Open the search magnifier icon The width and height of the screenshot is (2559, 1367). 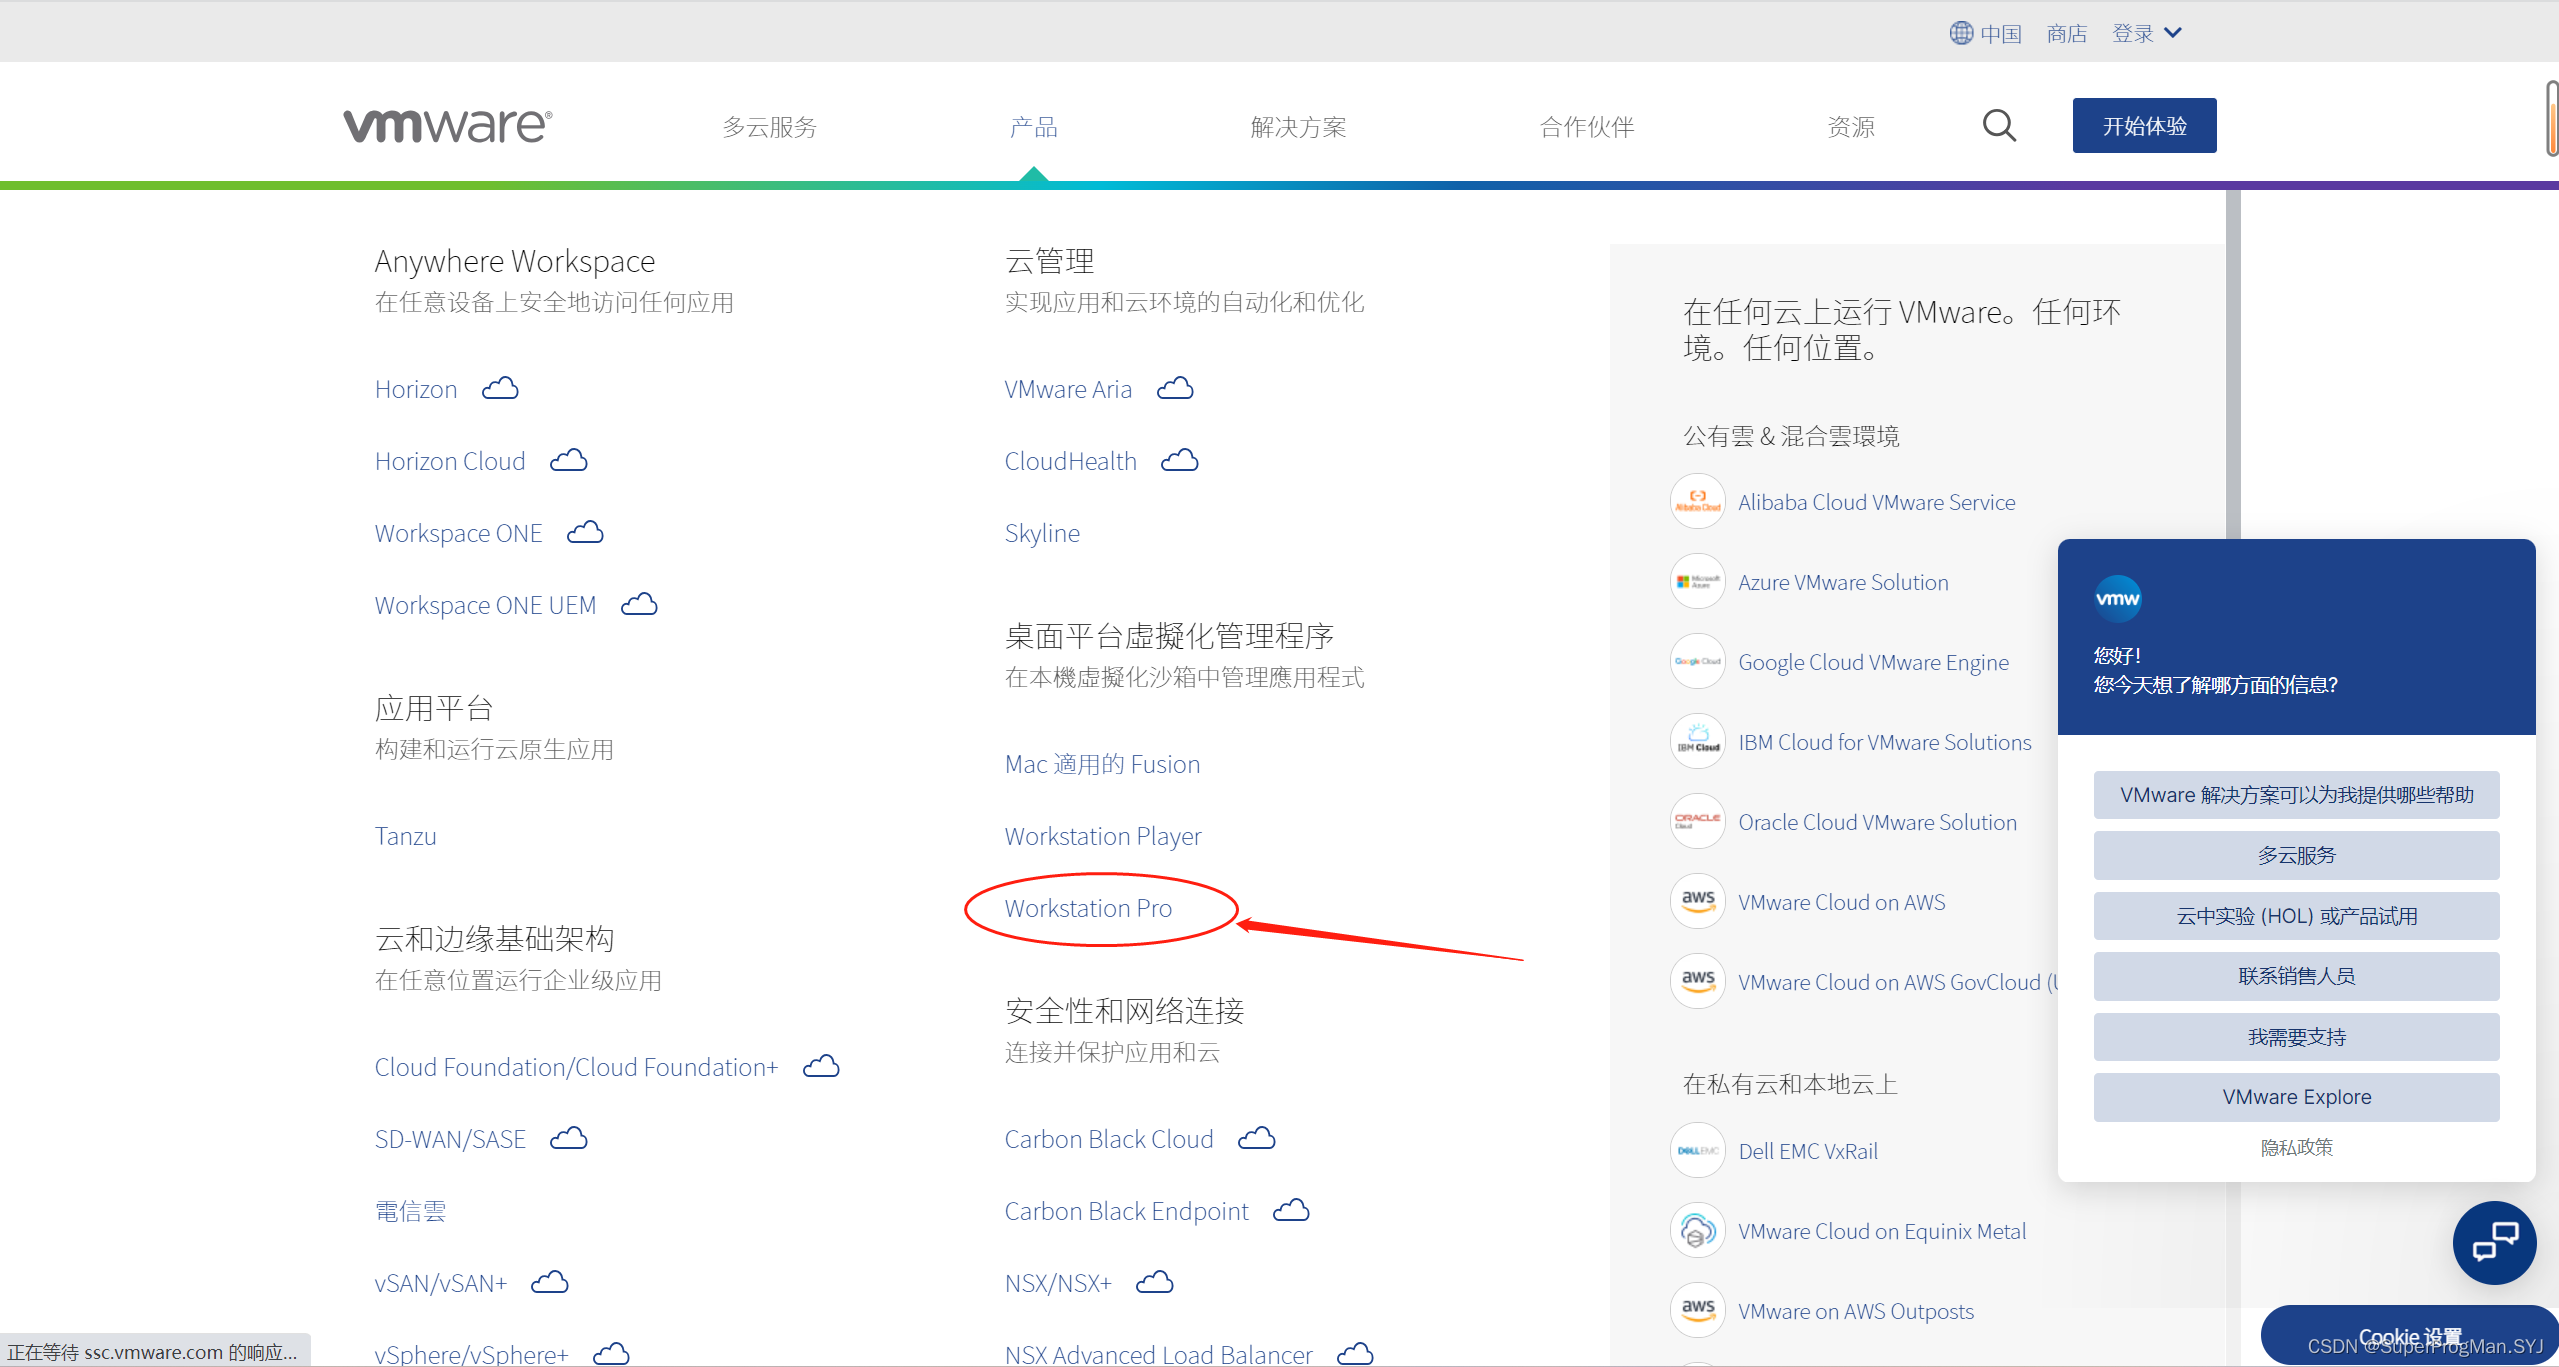click(1999, 126)
